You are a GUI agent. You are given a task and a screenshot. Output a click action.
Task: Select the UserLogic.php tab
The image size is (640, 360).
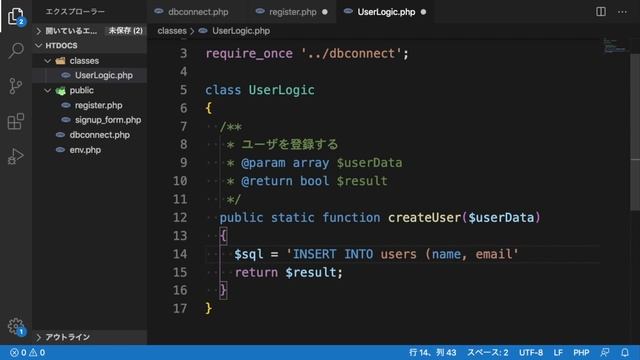(386, 12)
